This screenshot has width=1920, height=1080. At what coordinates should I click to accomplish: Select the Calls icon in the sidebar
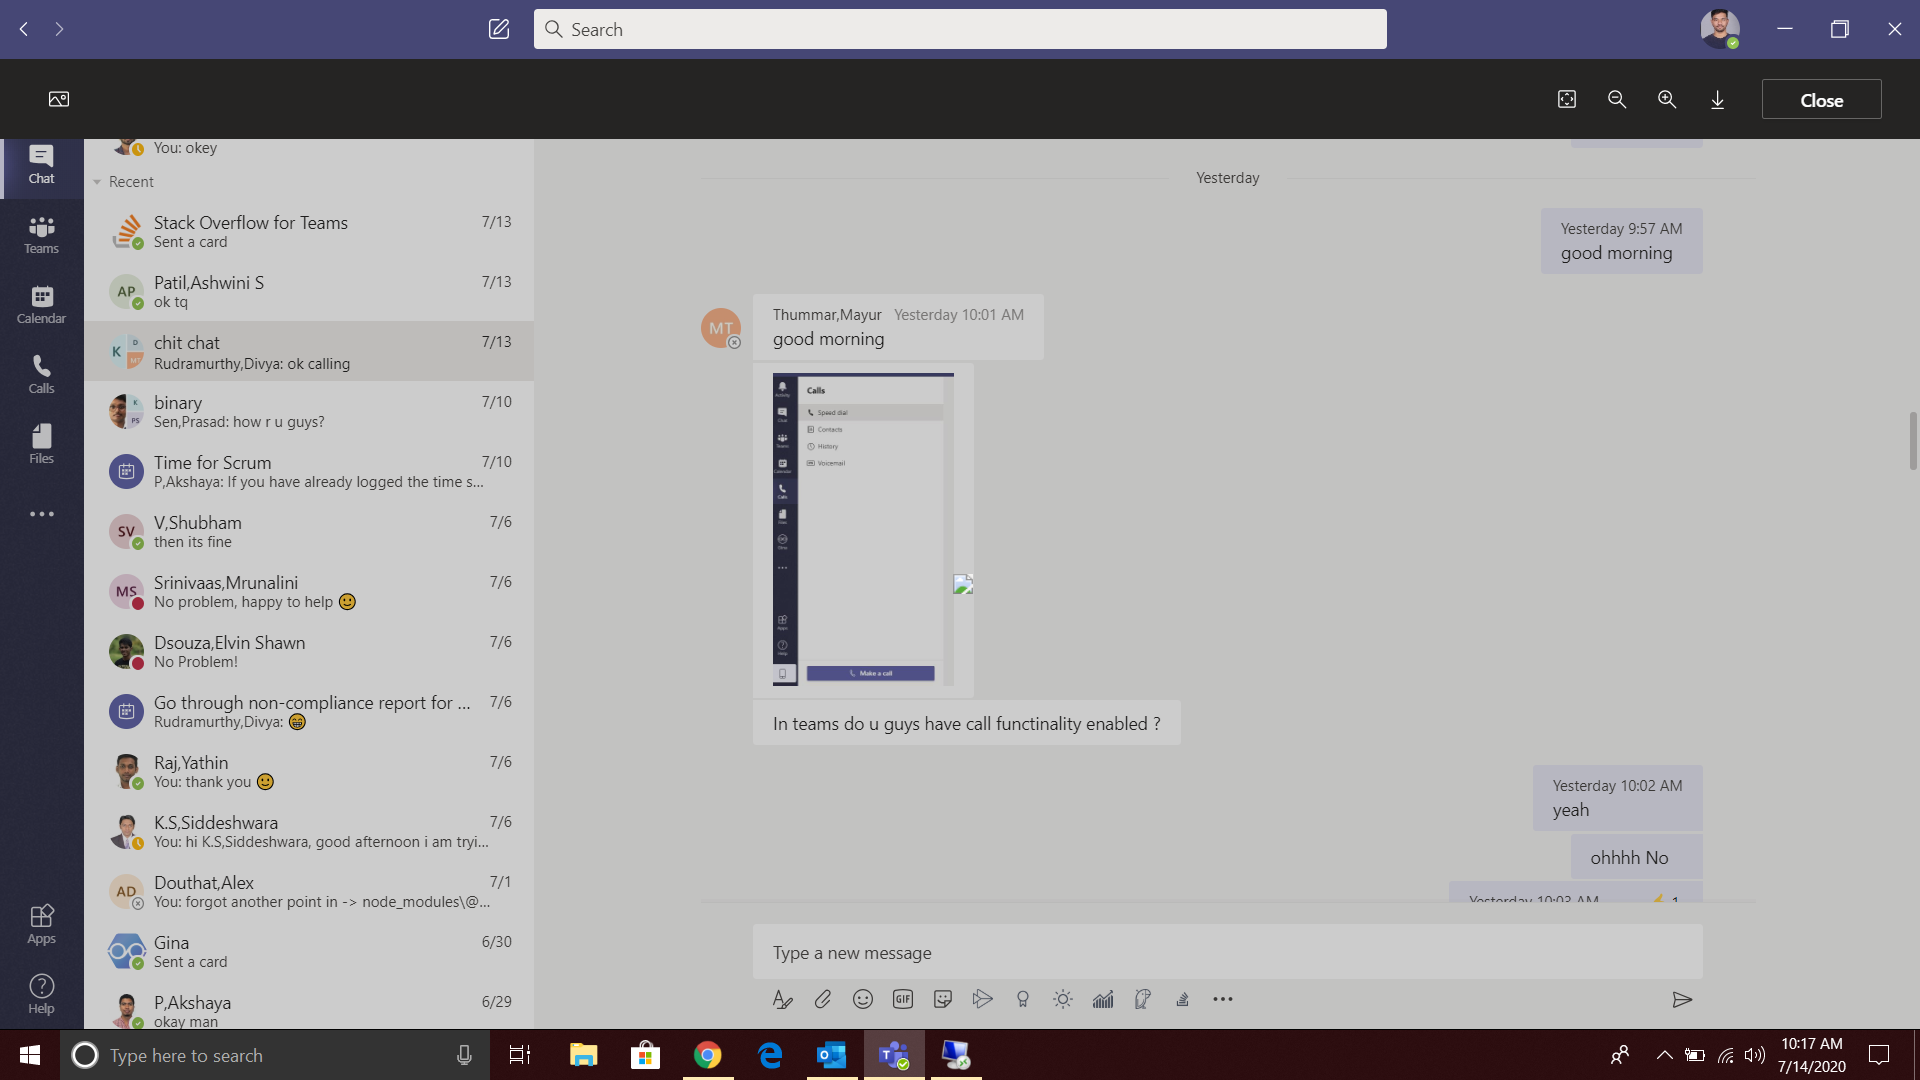[41, 372]
